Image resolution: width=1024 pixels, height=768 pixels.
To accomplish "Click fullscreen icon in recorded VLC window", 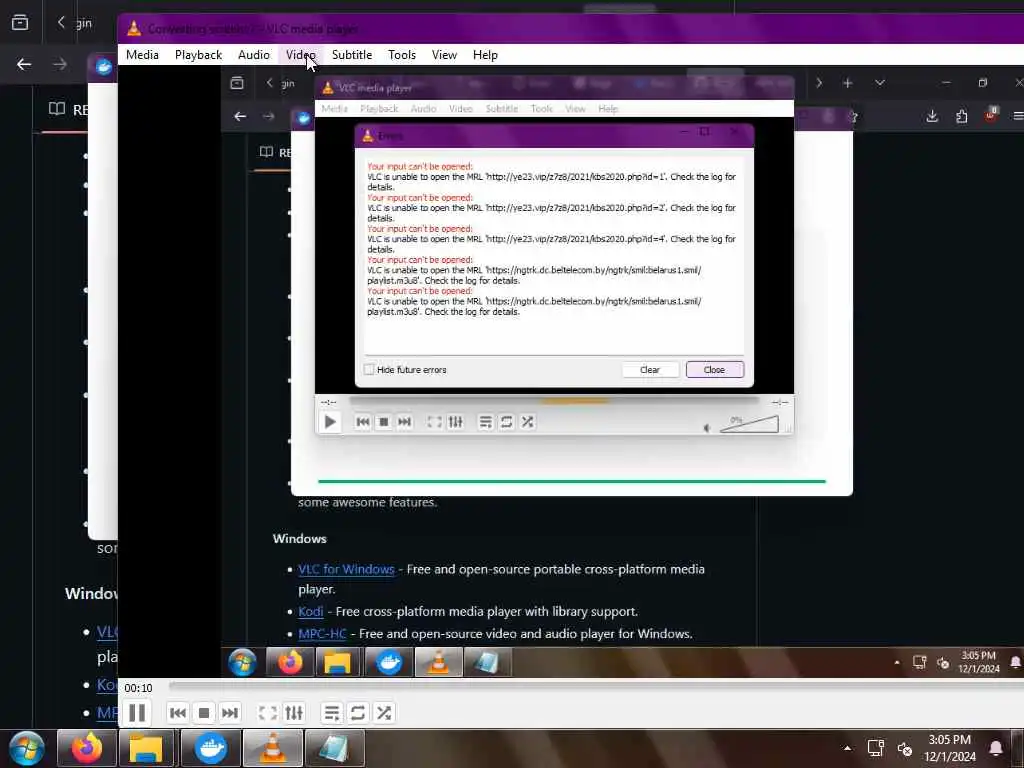I will click(434, 422).
